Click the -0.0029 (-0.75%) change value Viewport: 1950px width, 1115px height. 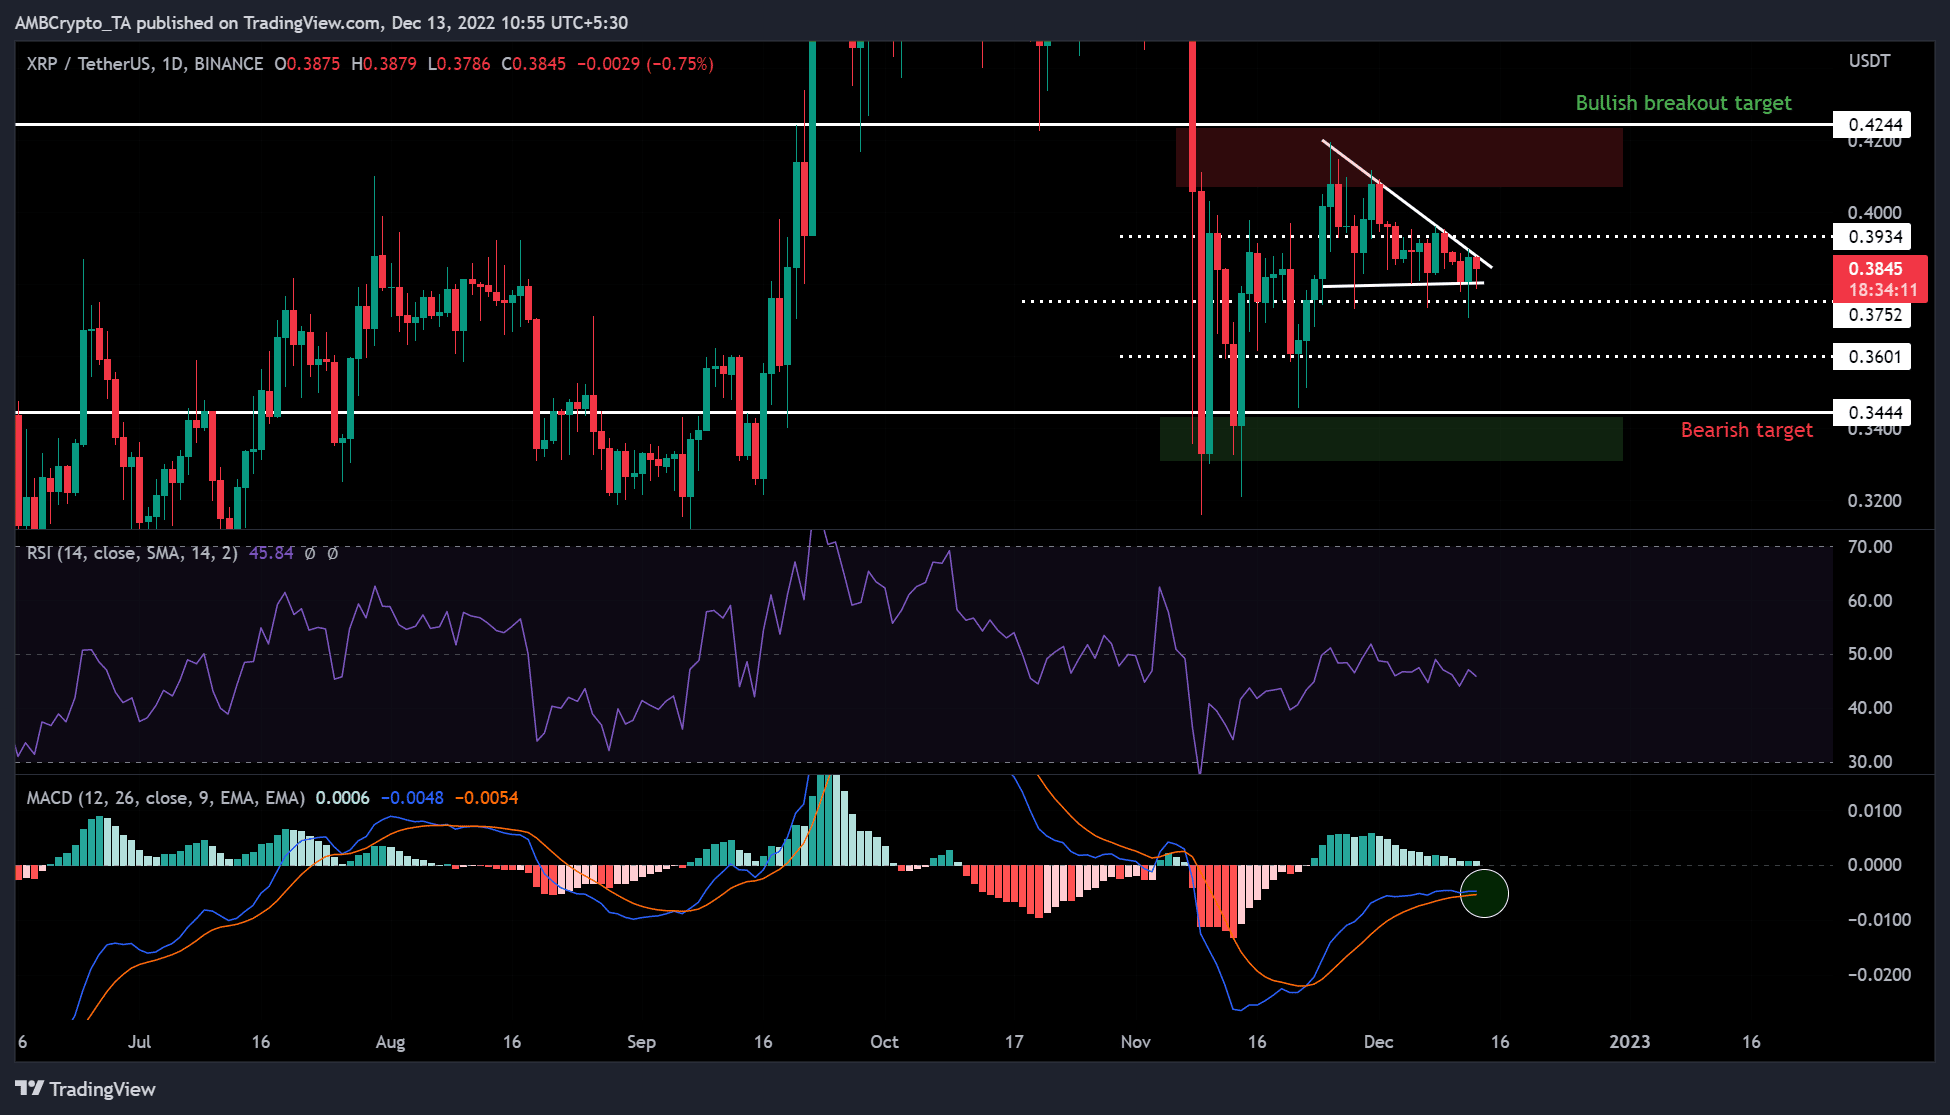point(646,64)
